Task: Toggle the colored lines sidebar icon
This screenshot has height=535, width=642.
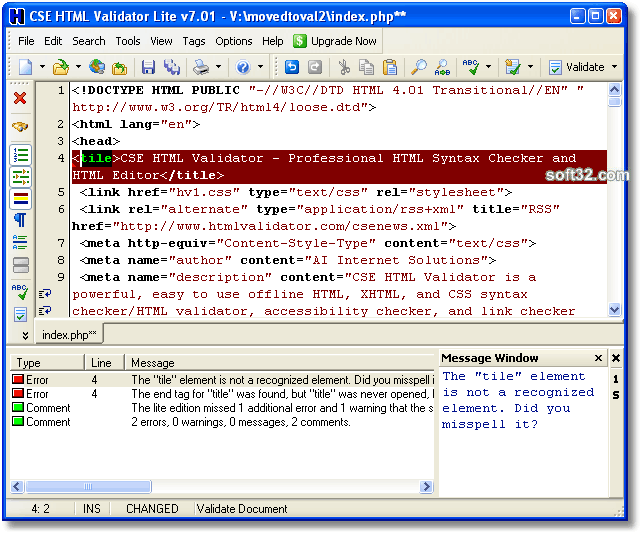Action: 20,199
